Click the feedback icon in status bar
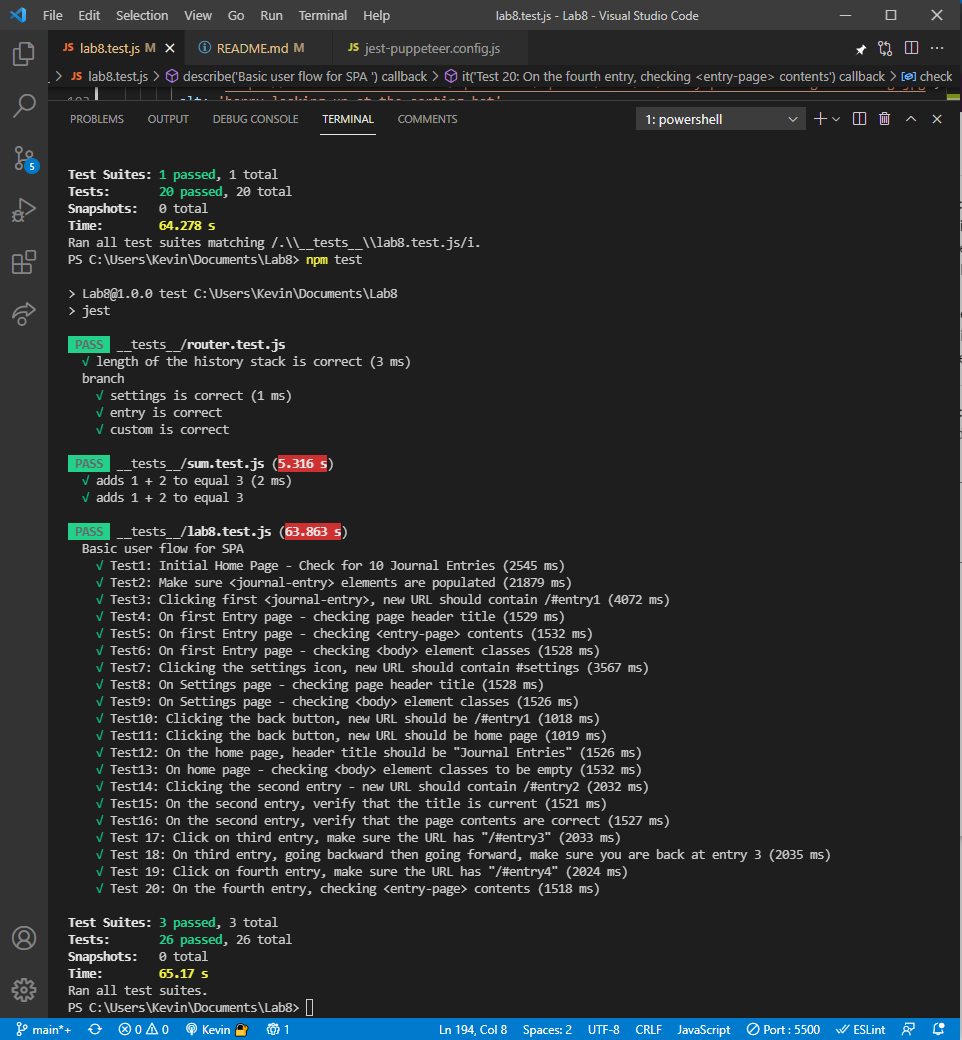The width and height of the screenshot is (962, 1040). click(908, 1029)
